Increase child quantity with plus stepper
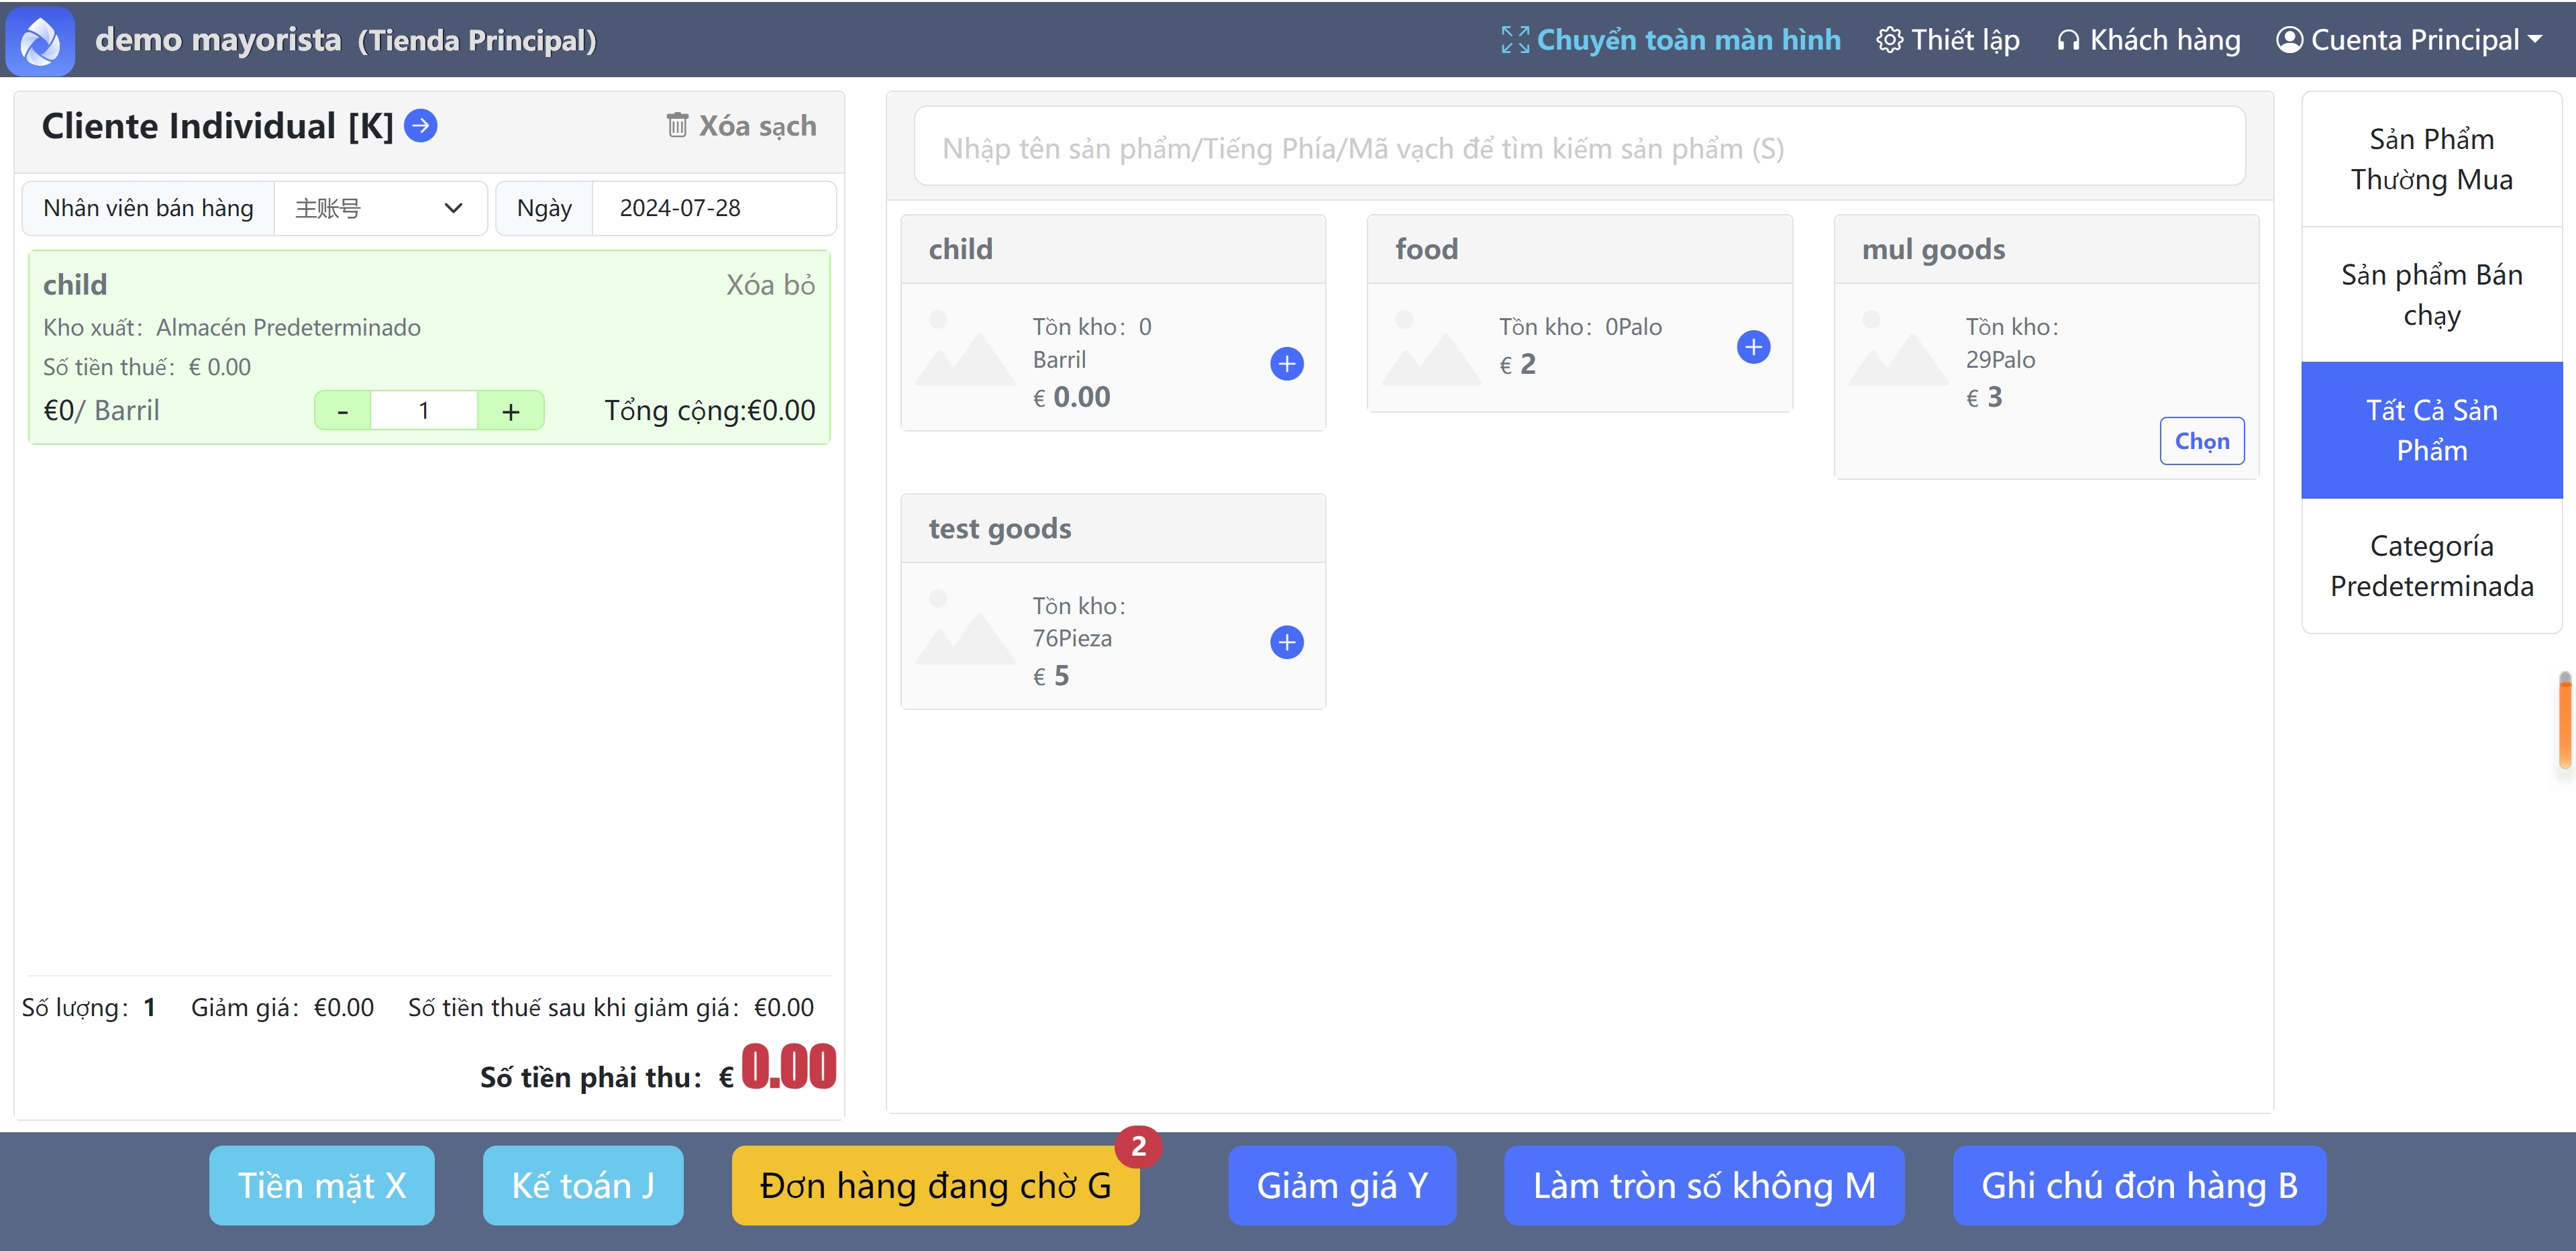Viewport: 2576px width, 1251px height. (x=510, y=411)
